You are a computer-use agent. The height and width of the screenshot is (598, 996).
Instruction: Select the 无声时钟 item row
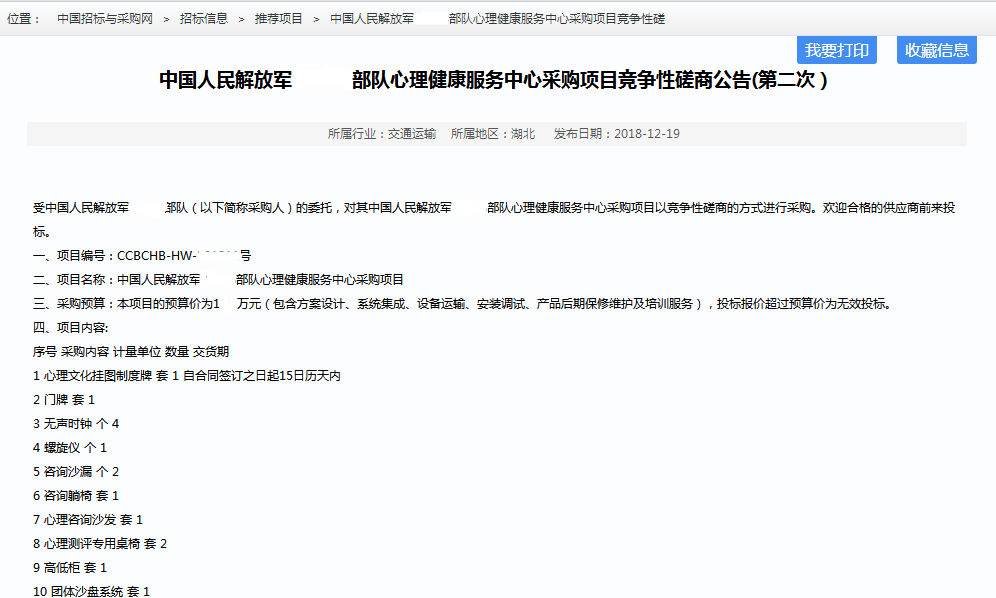pyautogui.click(x=76, y=424)
